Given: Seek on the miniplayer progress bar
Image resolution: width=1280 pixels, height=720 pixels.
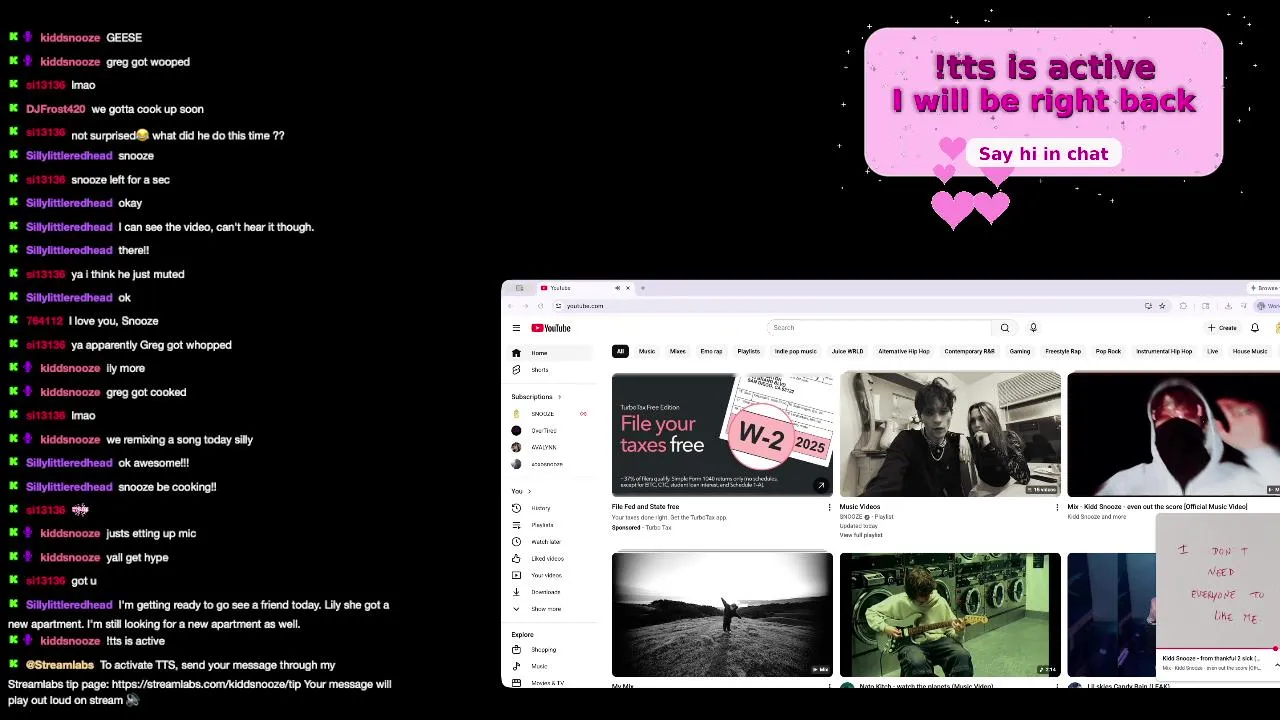Looking at the screenshot, I should [1218, 649].
